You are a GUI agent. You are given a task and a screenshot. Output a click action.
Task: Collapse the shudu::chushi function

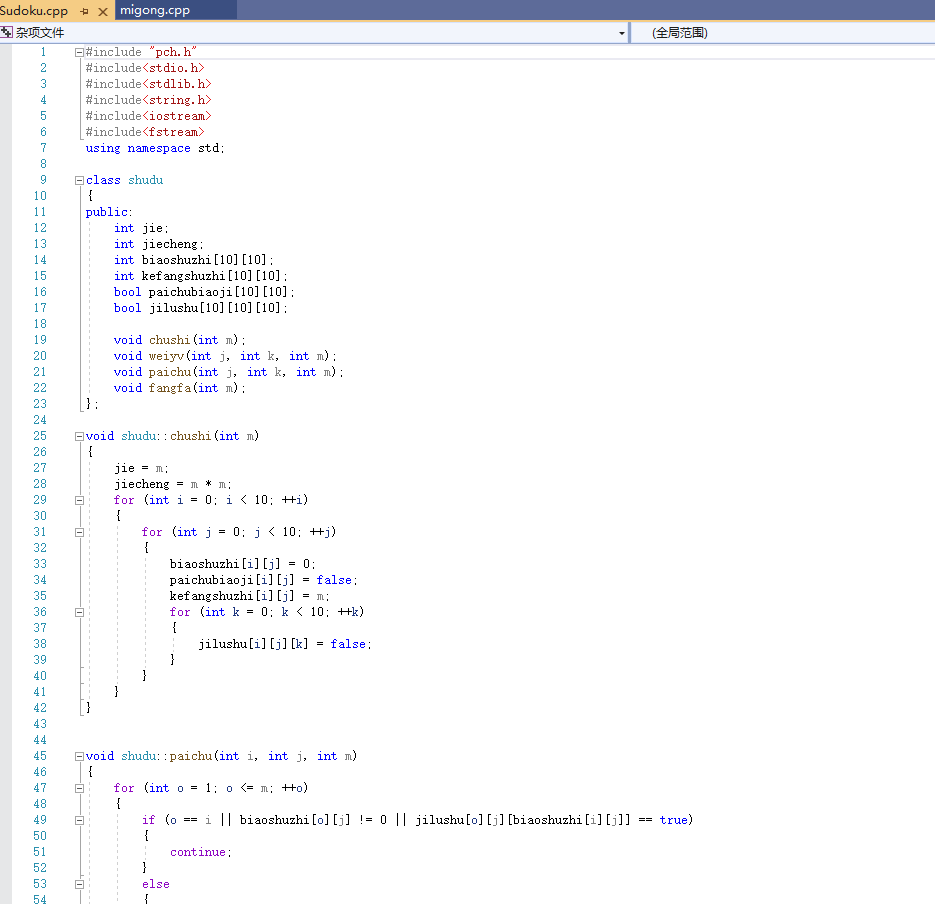(x=79, y=436)
